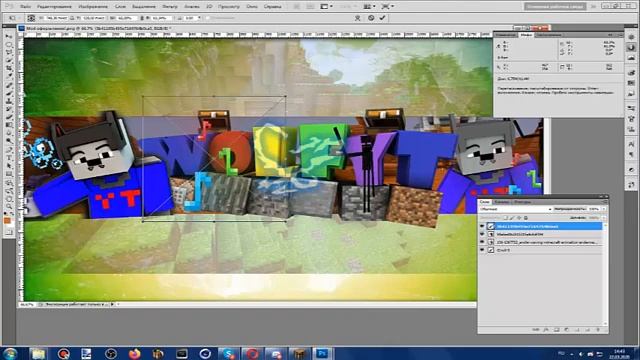
Task: Open the layer fill slider arrow
Action: tap(604, 218)
